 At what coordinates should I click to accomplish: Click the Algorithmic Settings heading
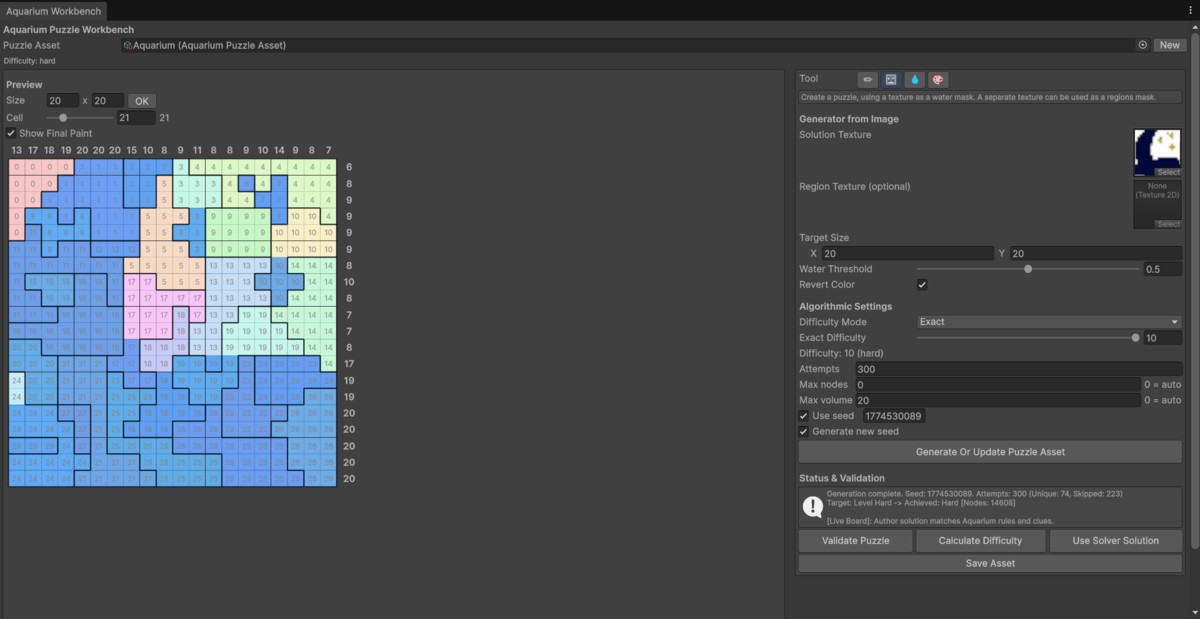[846, 306]
